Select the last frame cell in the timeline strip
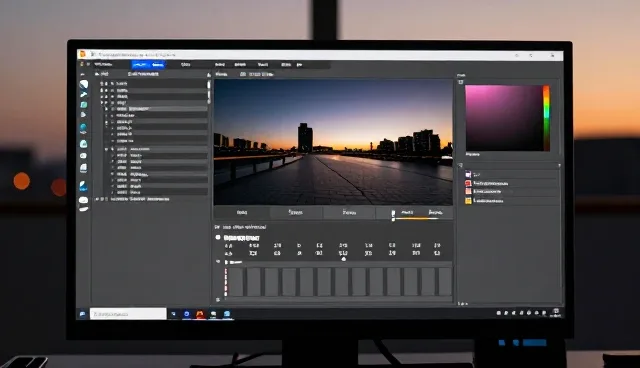Viewport: 640px width, 368px height. (x=445, y=282)
